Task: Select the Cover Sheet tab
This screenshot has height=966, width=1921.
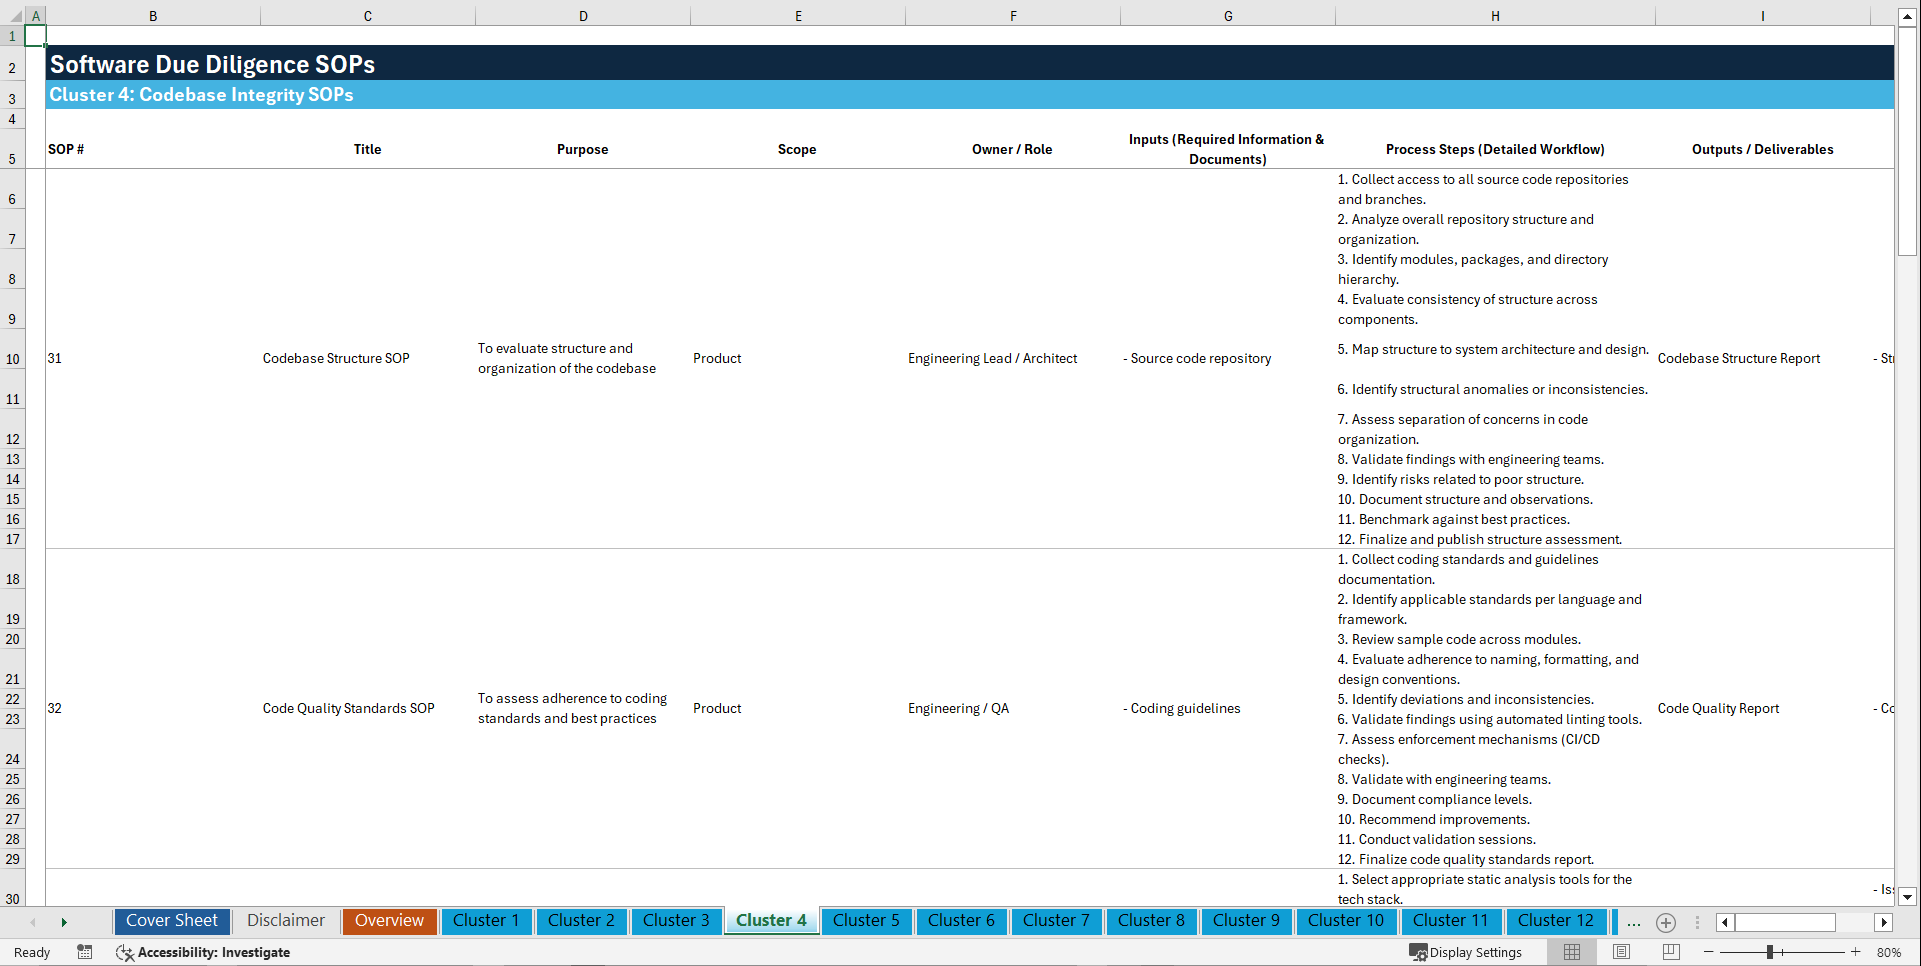Action: point(171,921)
